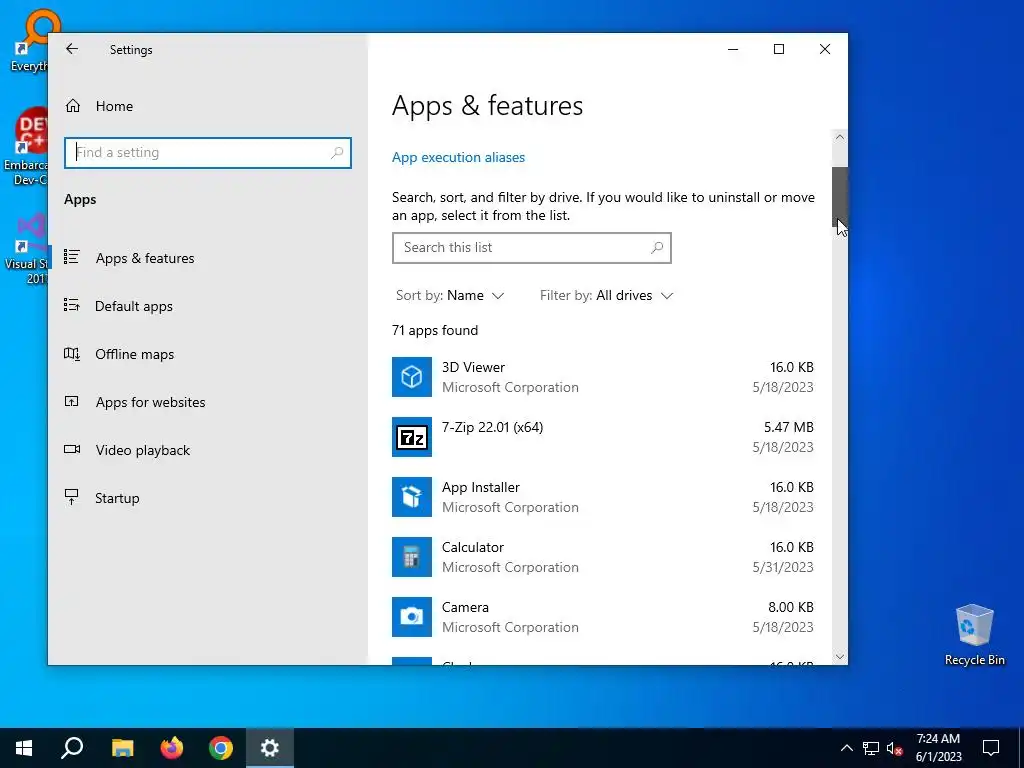Screen dimensions: 1024x768
Task: Click the Visual Studio desktop shortcut
Action: coord(26,249)
